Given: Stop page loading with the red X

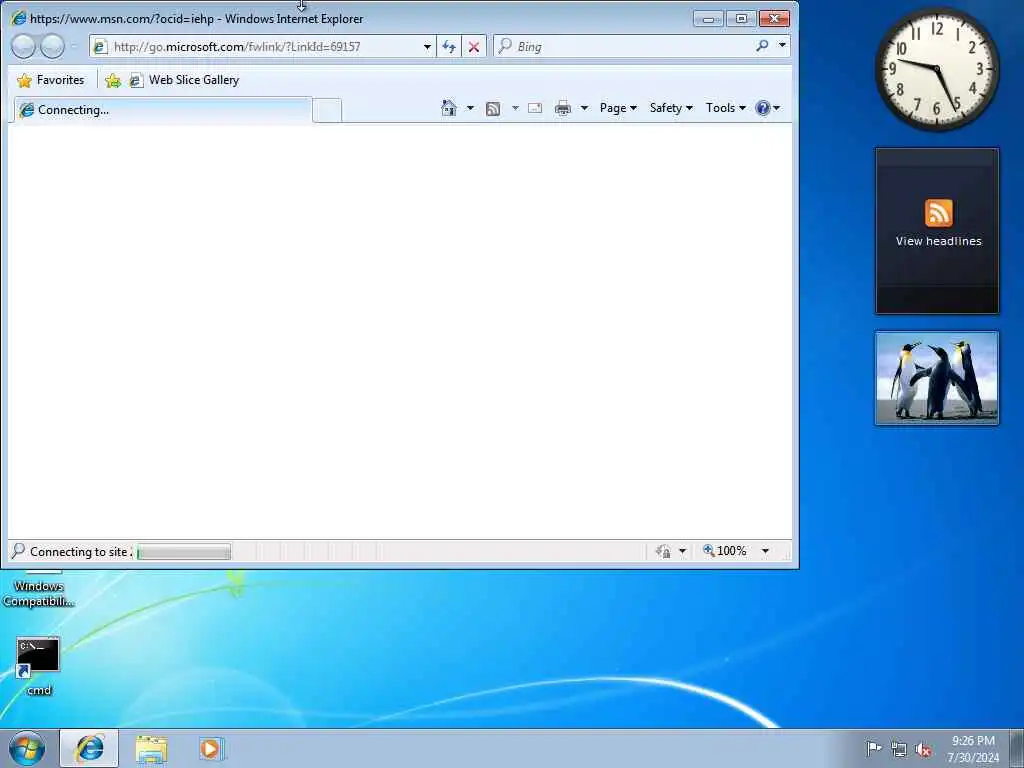Looking at the screenshot, I should point(474,46).
